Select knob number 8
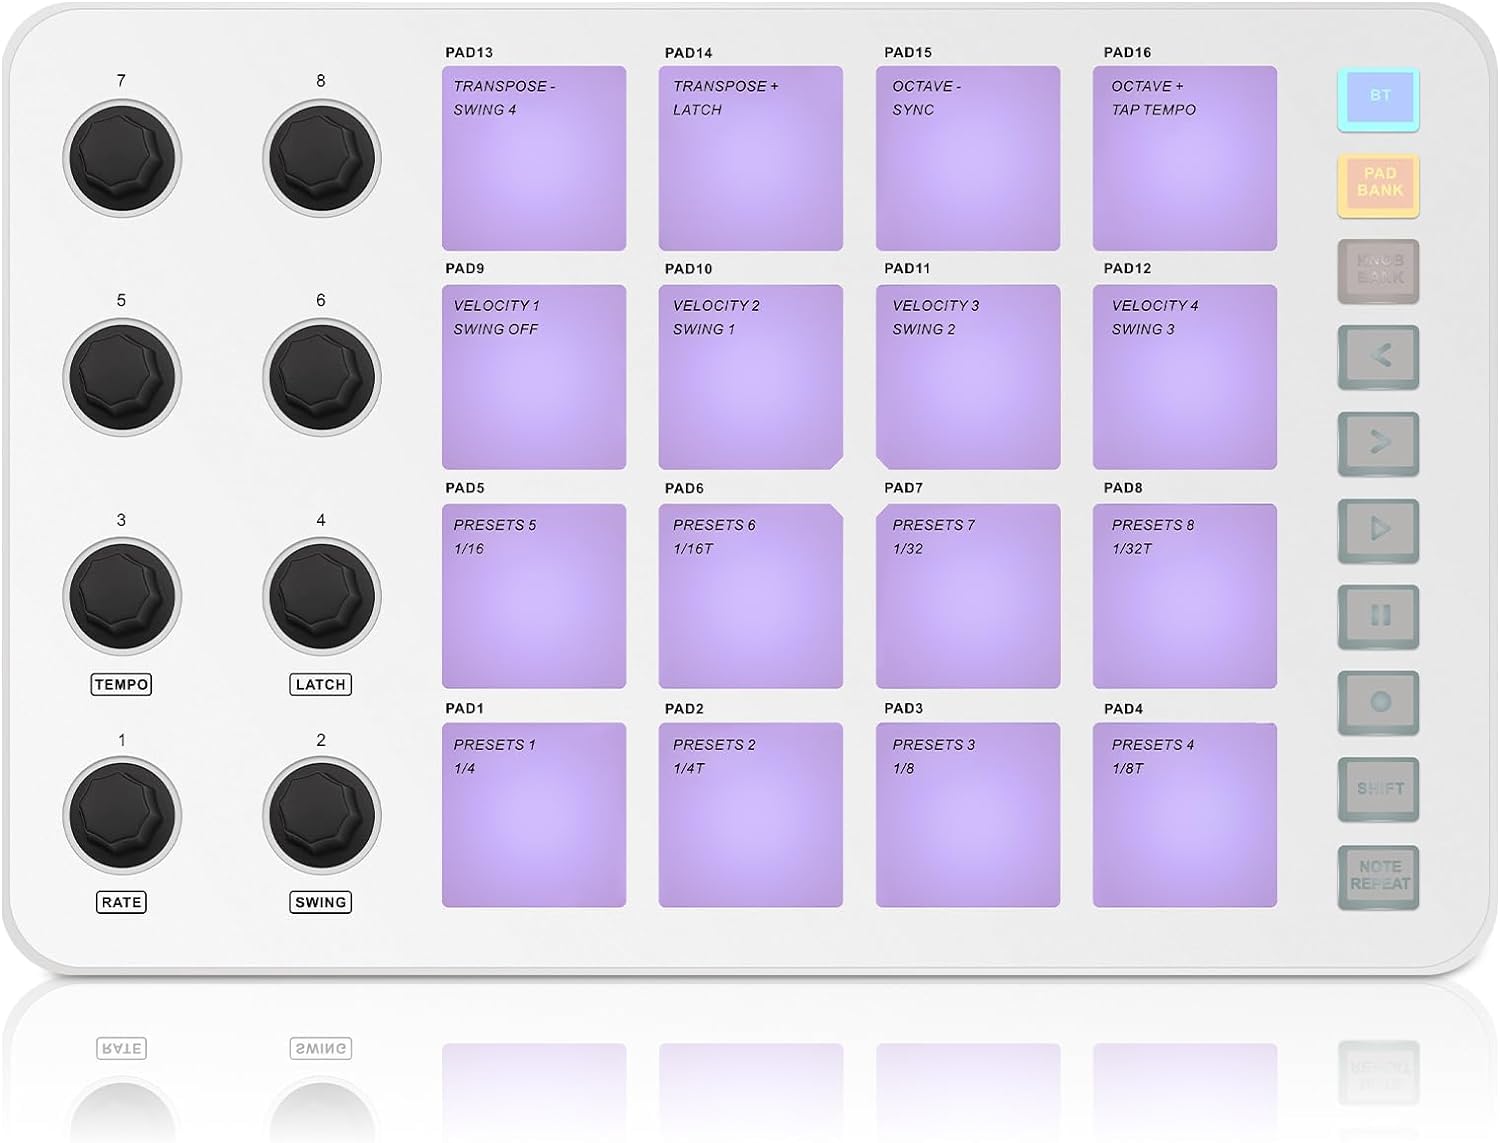Screen dimensions: 1500x1143 point(321,158)
